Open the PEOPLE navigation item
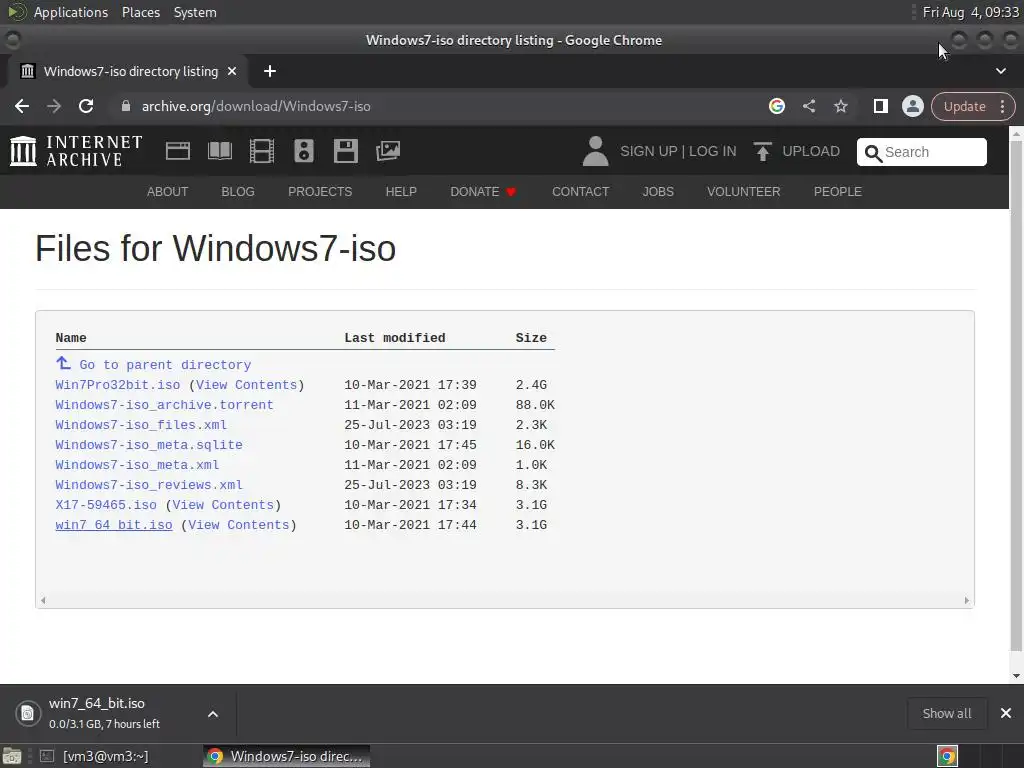Screen dimensions: 1024x768 [838, 191]
